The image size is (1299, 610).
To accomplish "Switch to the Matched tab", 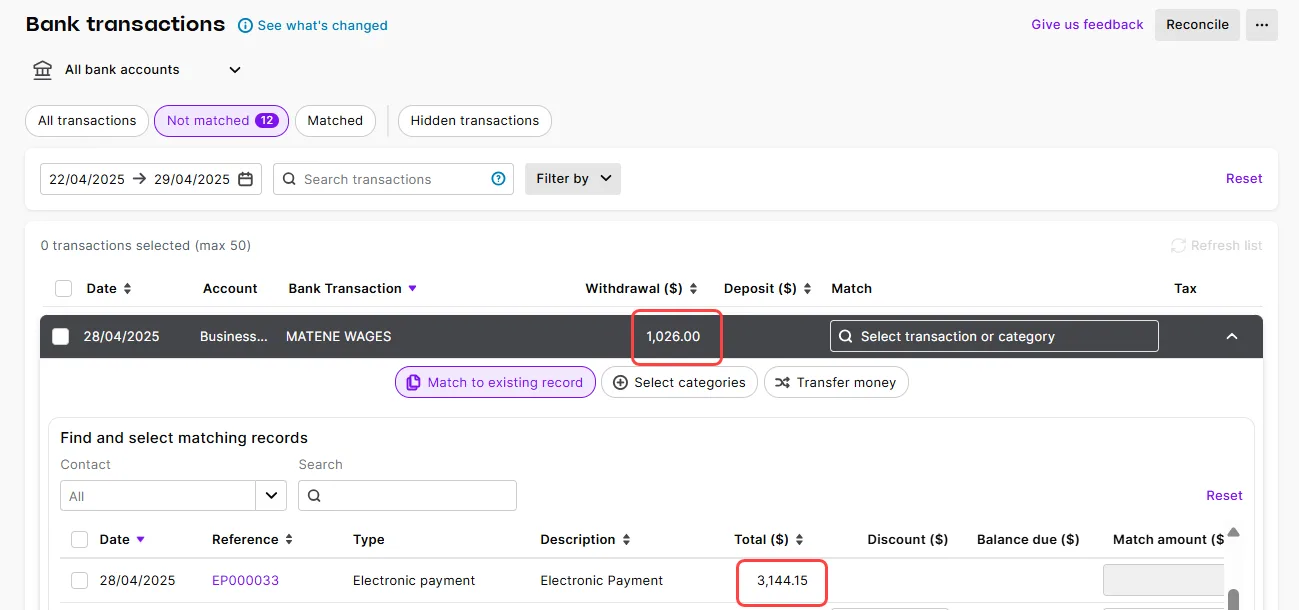I will click(335, 120).
